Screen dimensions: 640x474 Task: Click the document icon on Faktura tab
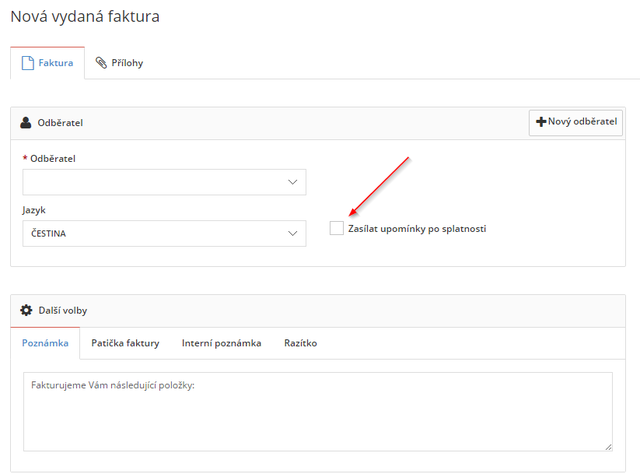(x=28, y=63)
